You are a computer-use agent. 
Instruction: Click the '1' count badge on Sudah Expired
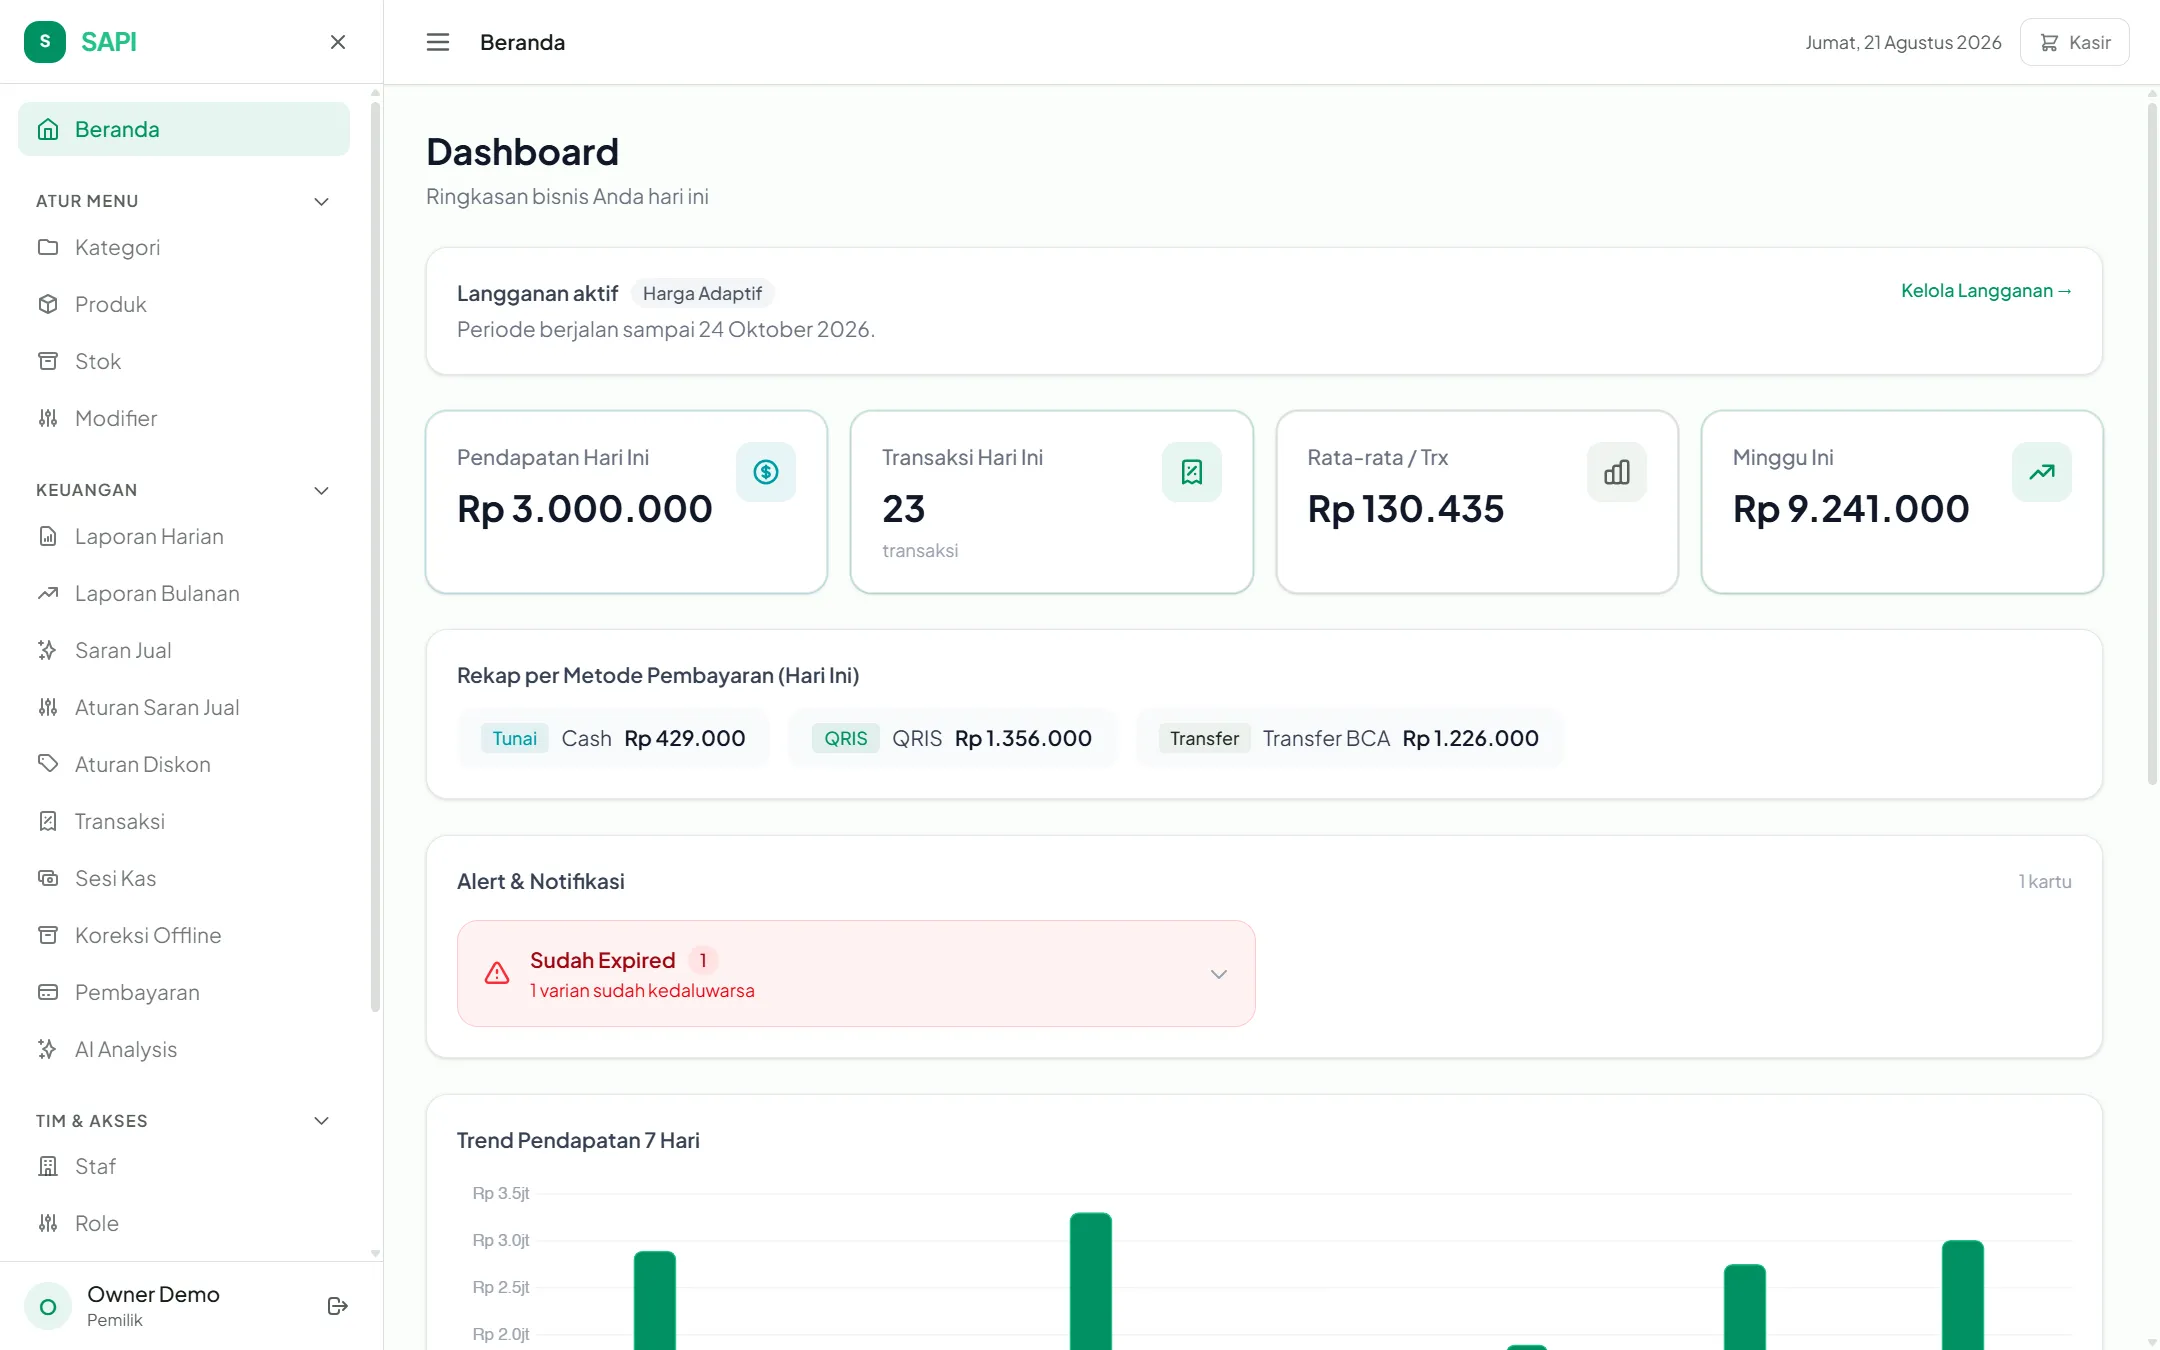pyautogui.click(x=703, y=960)
